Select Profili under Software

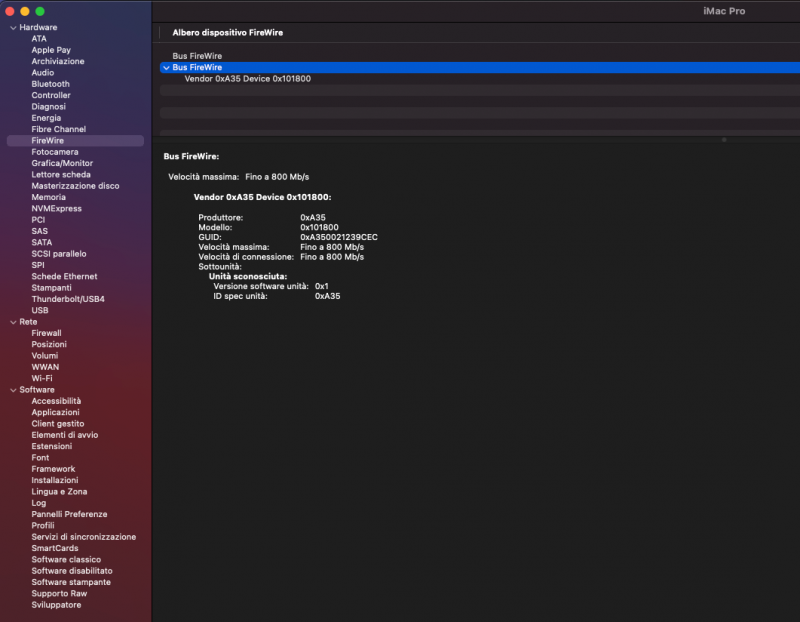coord(43,526)
